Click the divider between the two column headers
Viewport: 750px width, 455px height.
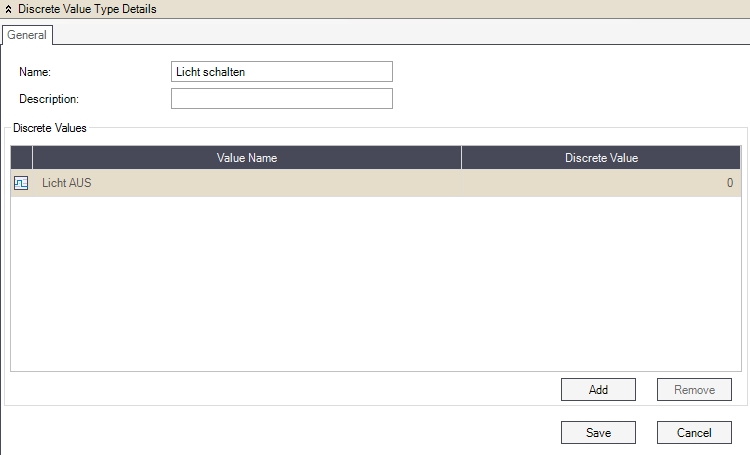coord(461,158)
